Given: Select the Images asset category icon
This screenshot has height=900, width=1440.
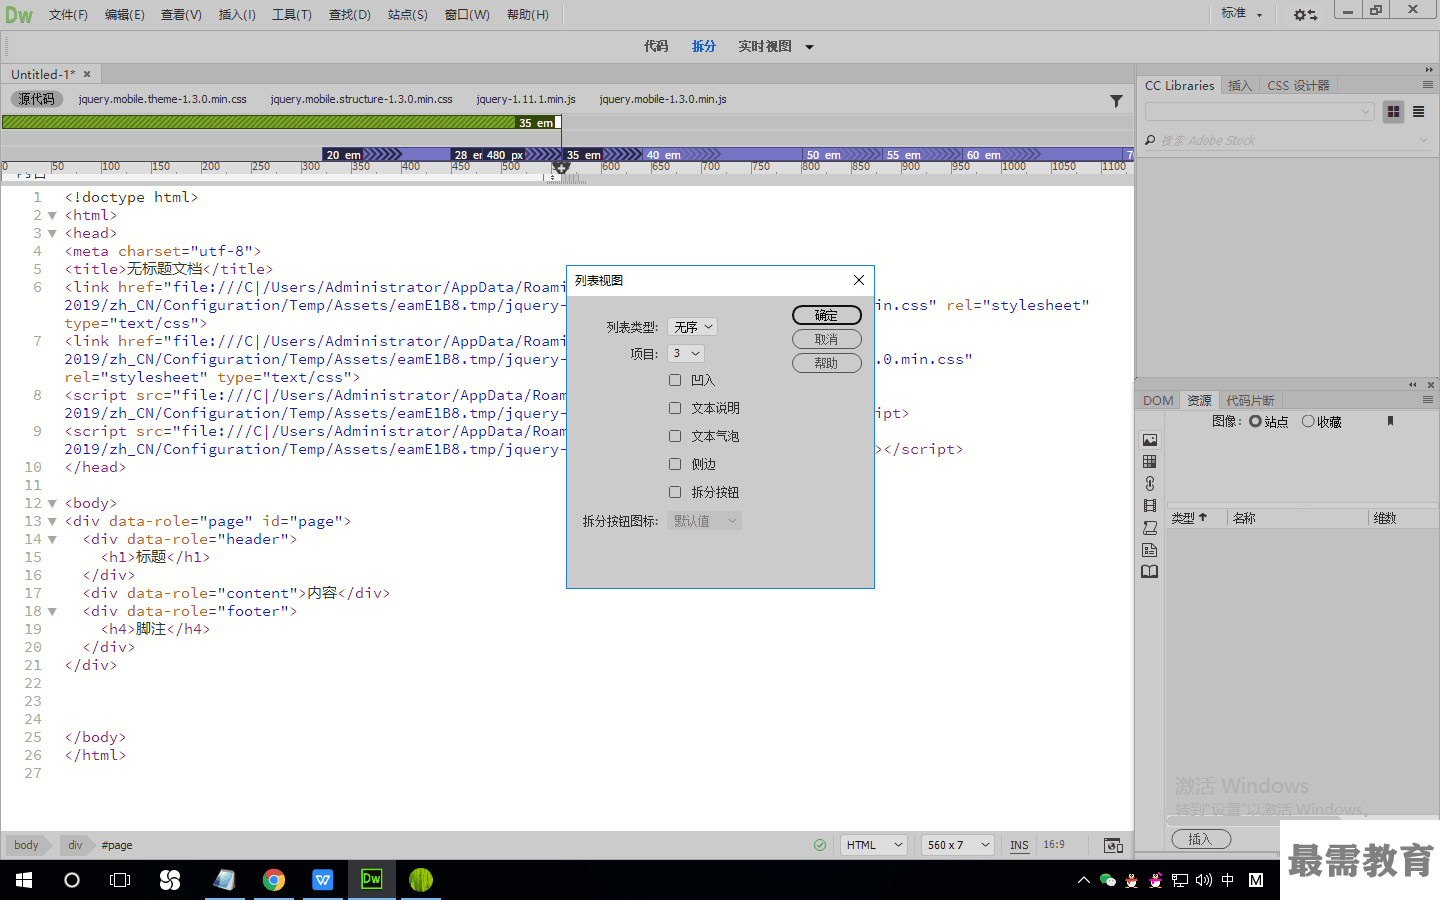Looking at the screenshot, I should coord(1150,440).
